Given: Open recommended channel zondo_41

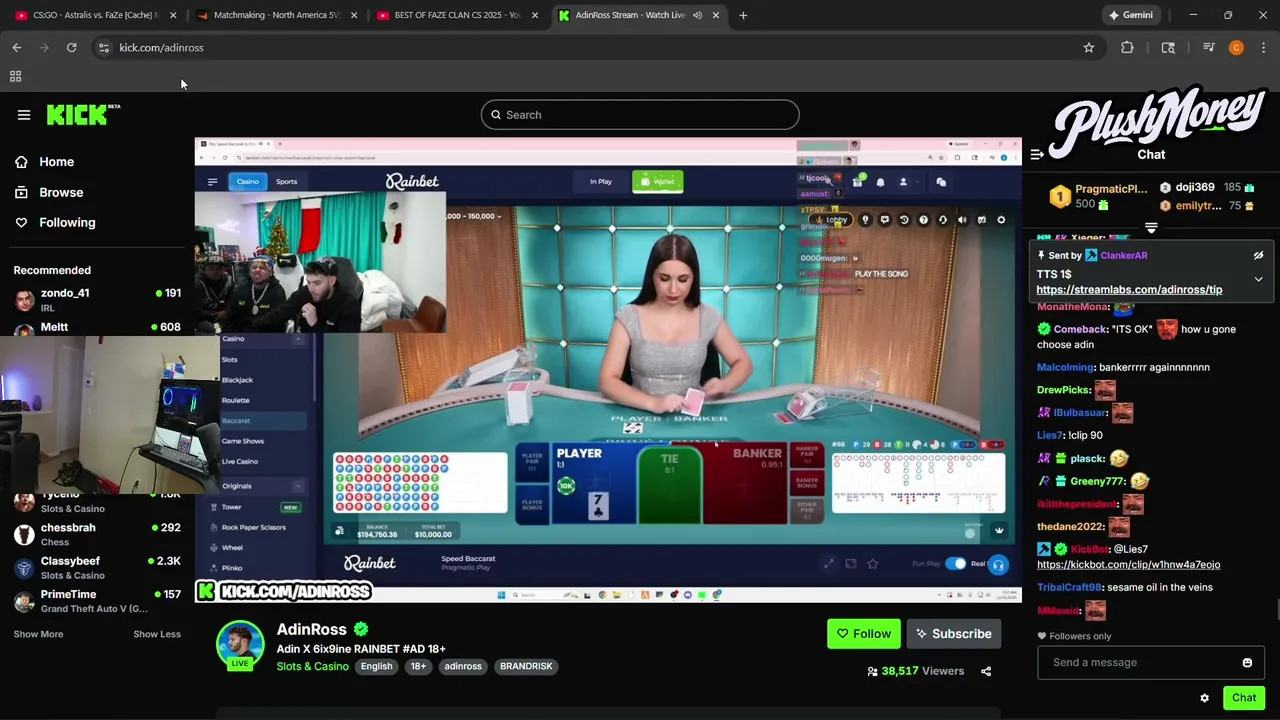Looking at the screenshot, I should click(97, 299).
